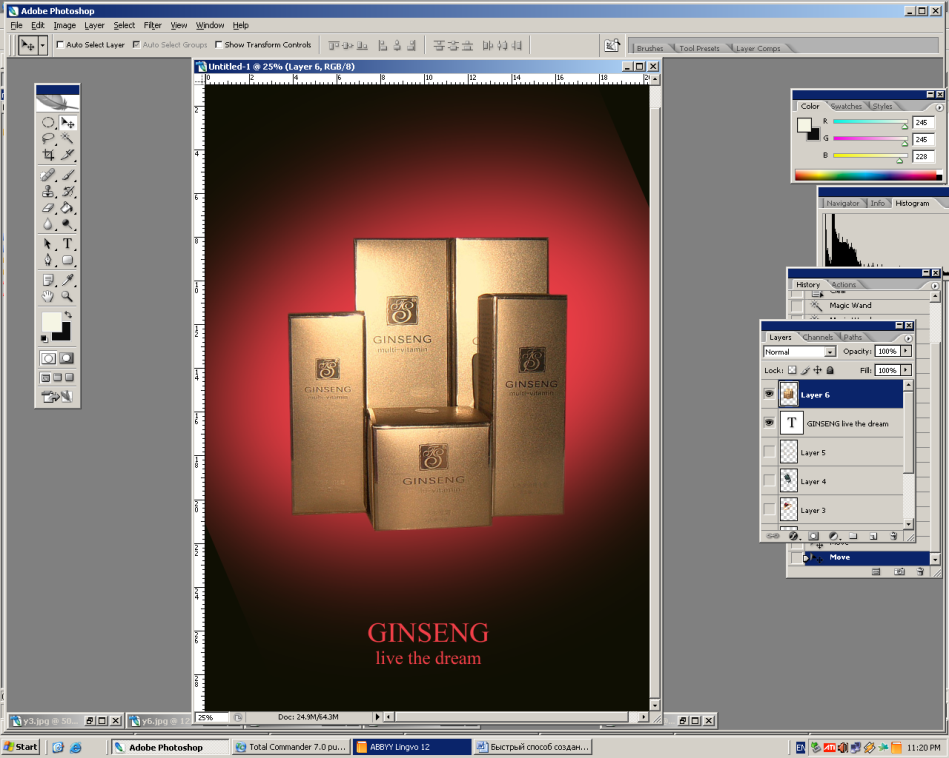949x758 pixels.
Task: Select the Blur tool
Action: [x=48, y=224]
